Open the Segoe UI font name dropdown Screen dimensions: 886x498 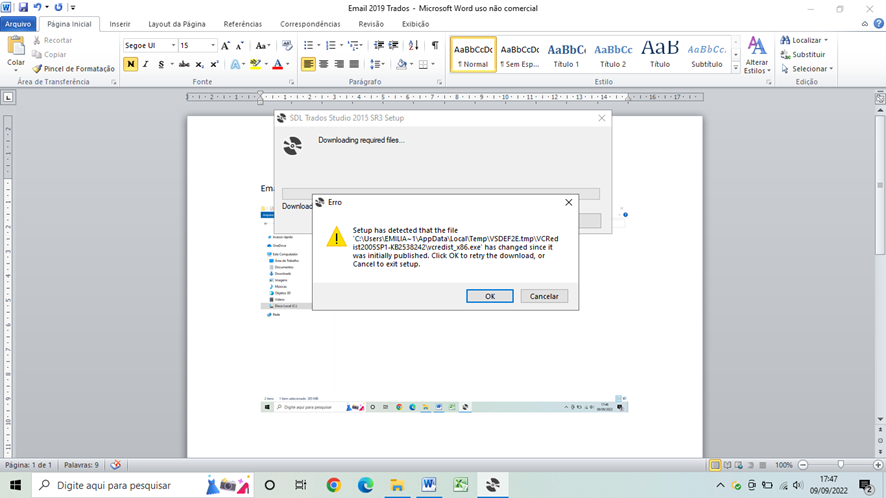coord(173,45)
